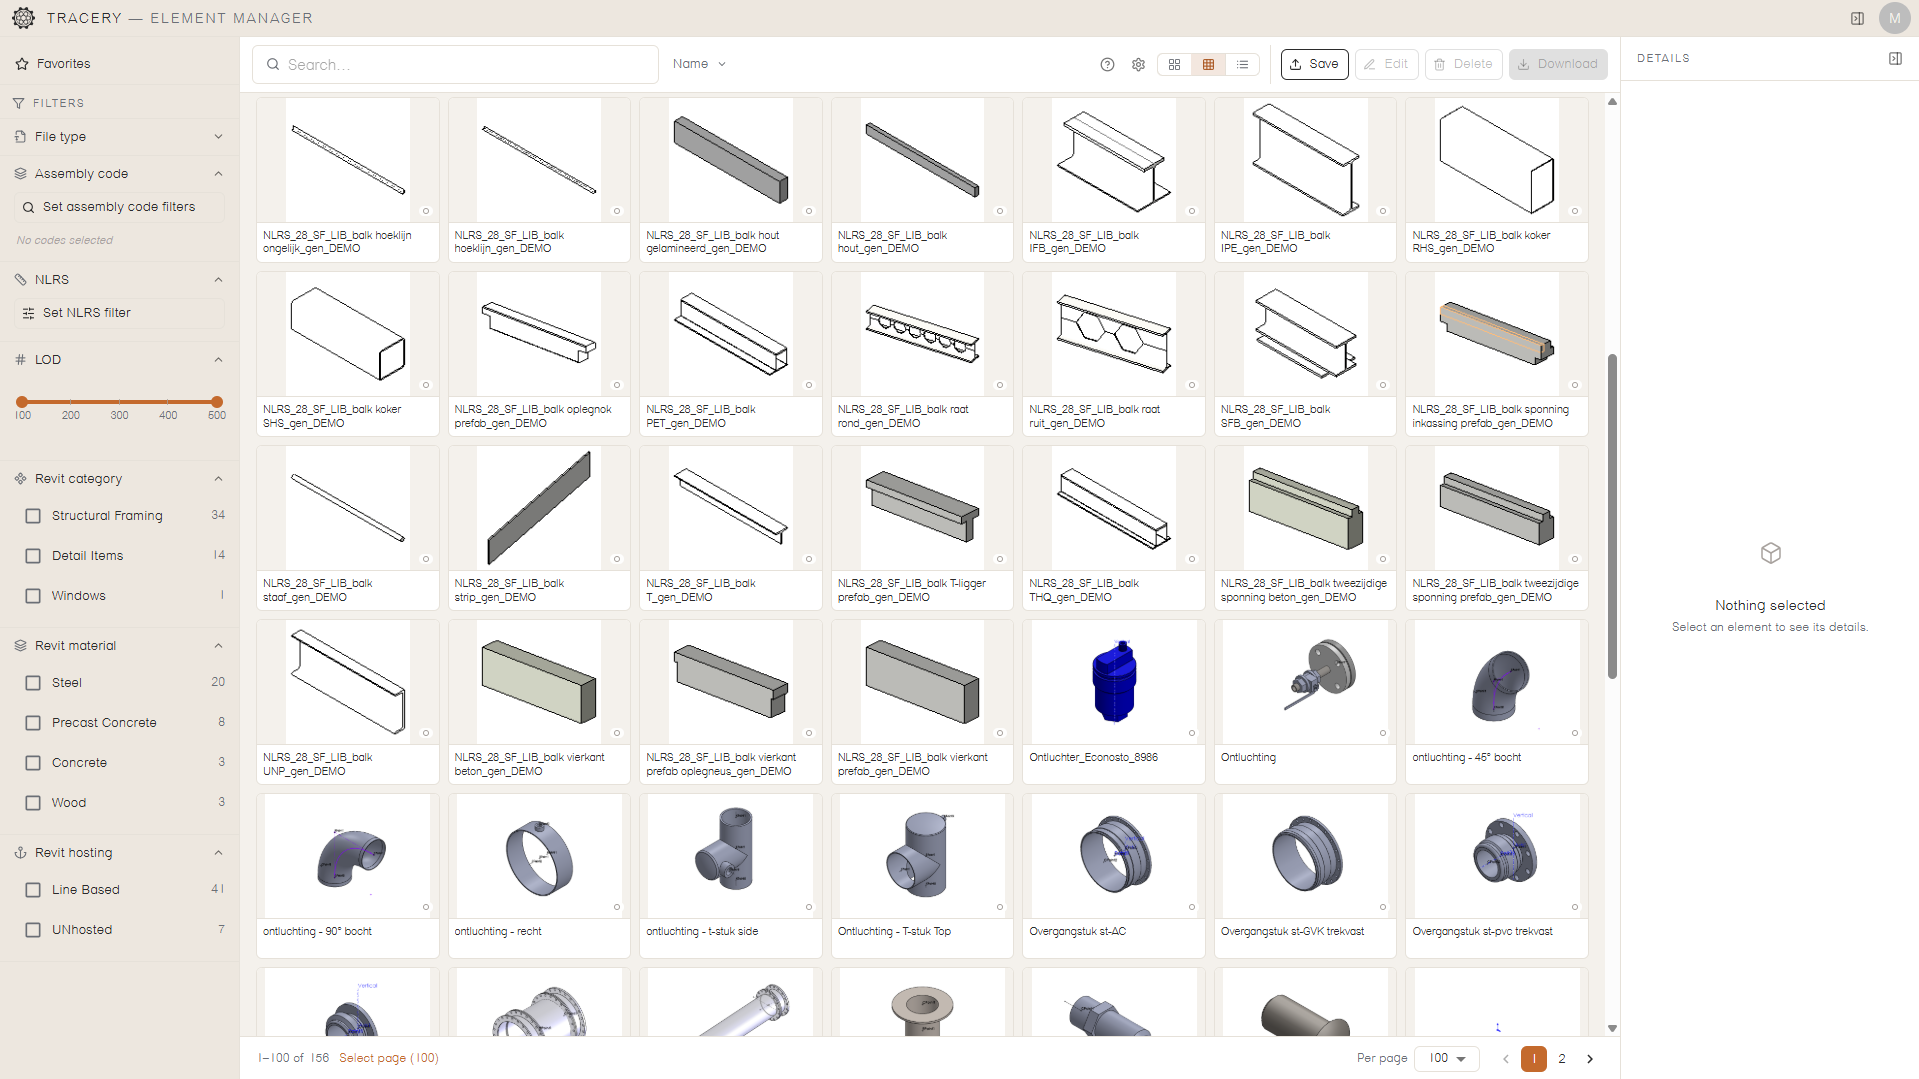Check the Precast Concrete filter
Image resolution: width=1919 pixels, height=1079 pixels.
point(33,723)
